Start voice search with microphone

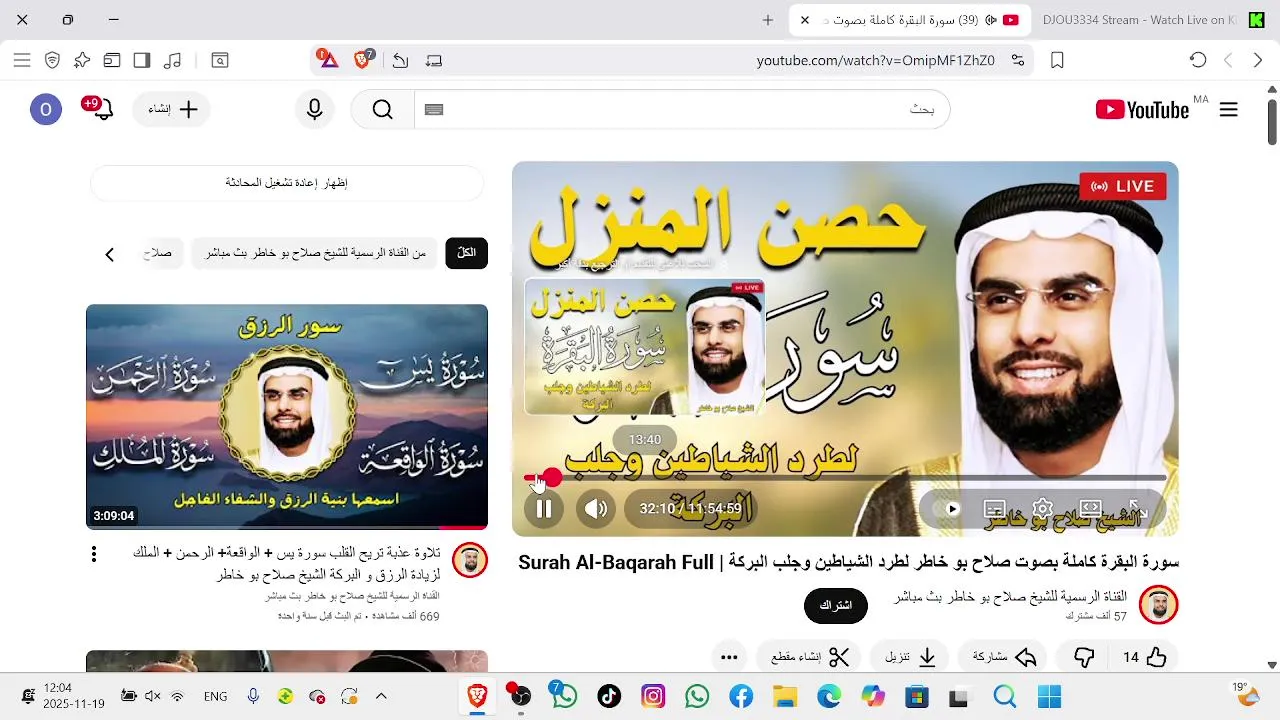click(x=315, y=110)
